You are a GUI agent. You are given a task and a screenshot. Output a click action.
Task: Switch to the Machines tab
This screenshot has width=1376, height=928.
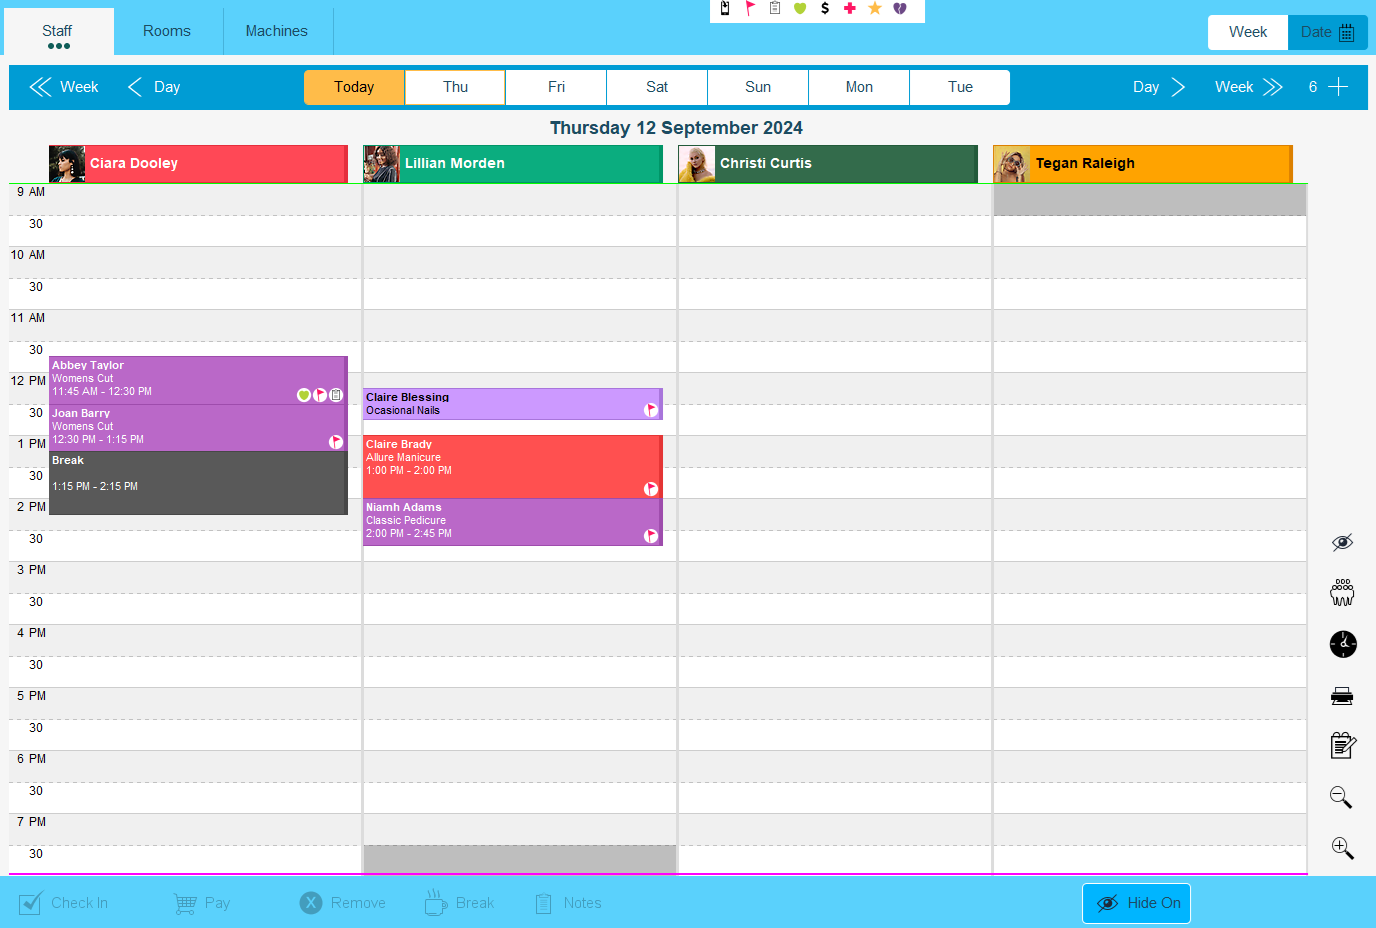[277, 31]
